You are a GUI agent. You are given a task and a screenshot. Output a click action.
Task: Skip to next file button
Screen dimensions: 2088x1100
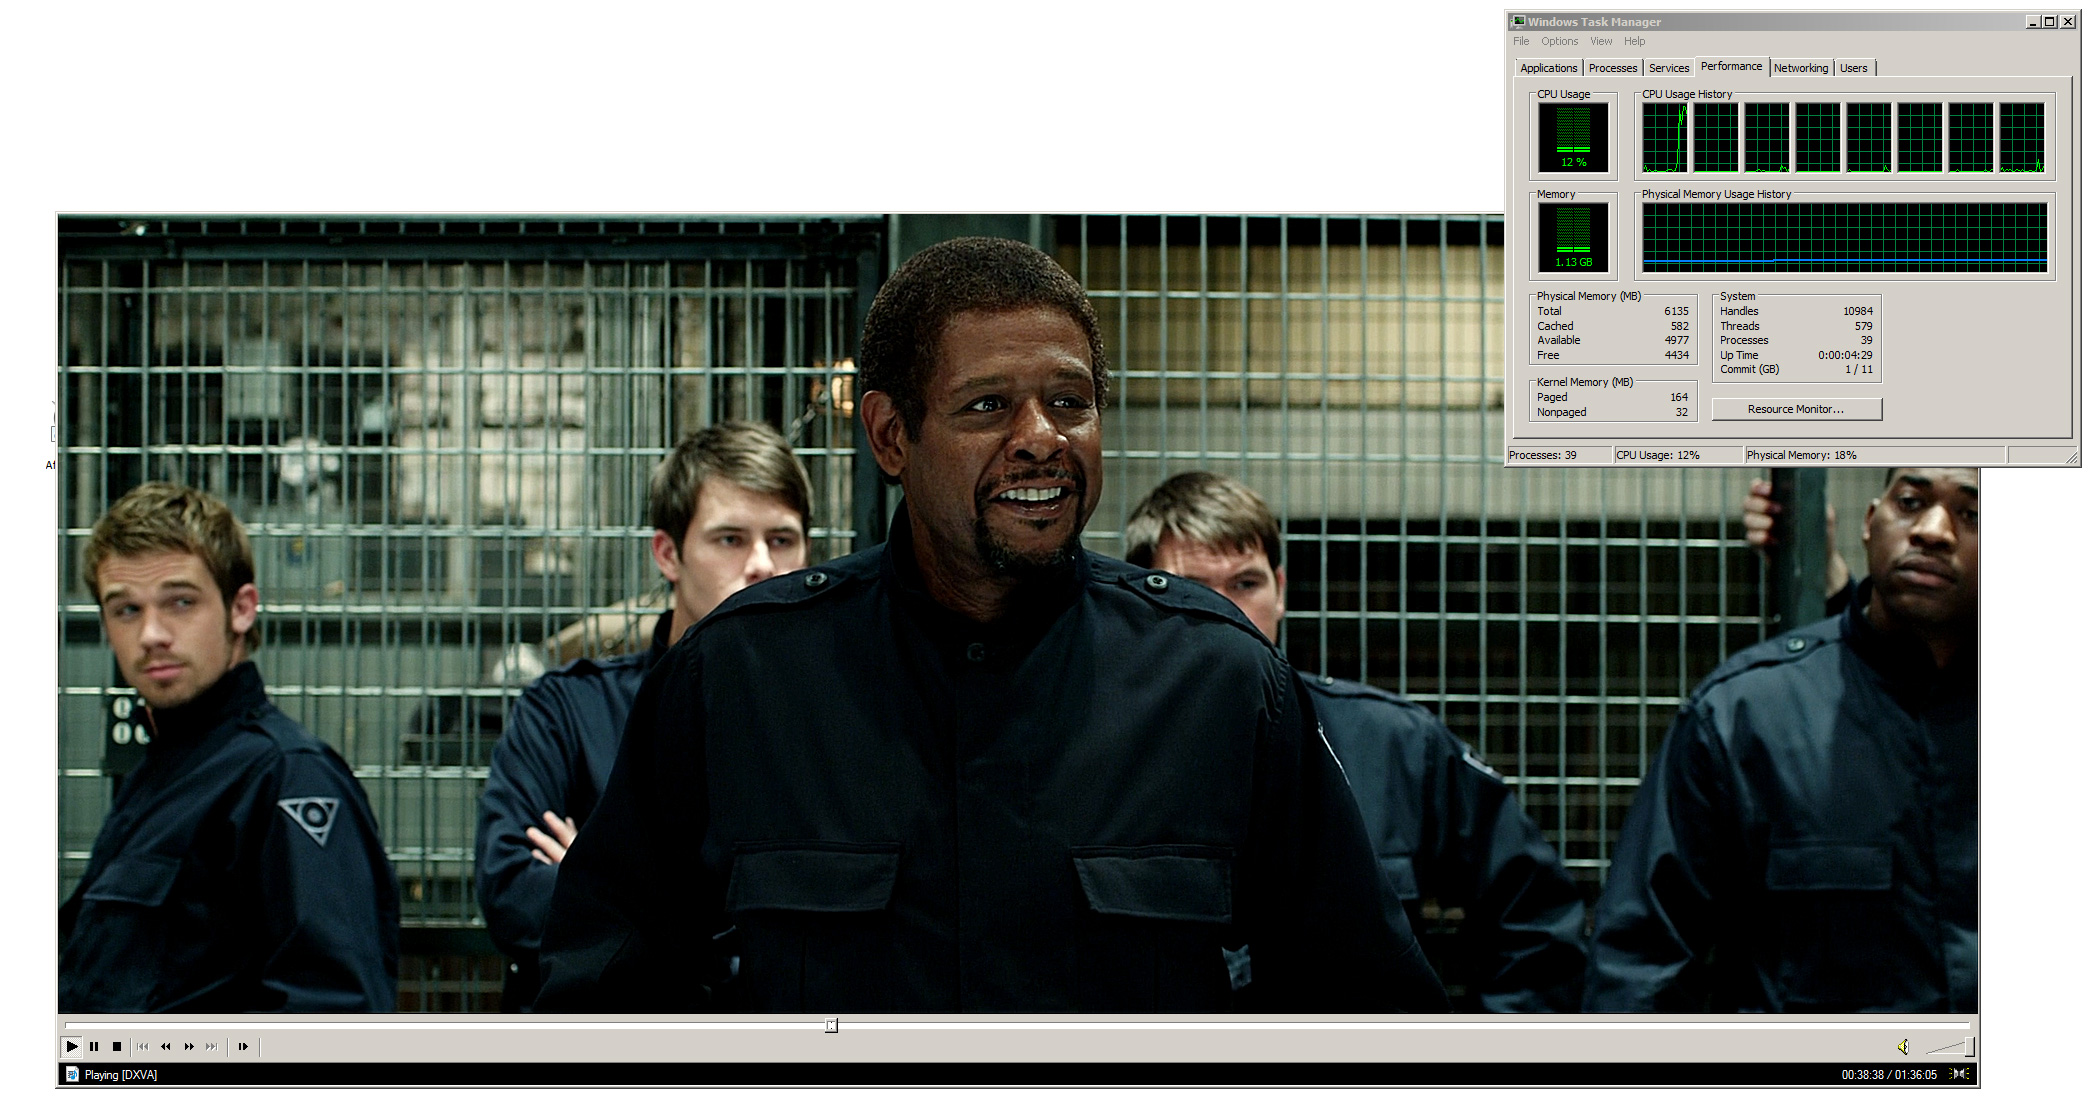[x=211, y=1047]
